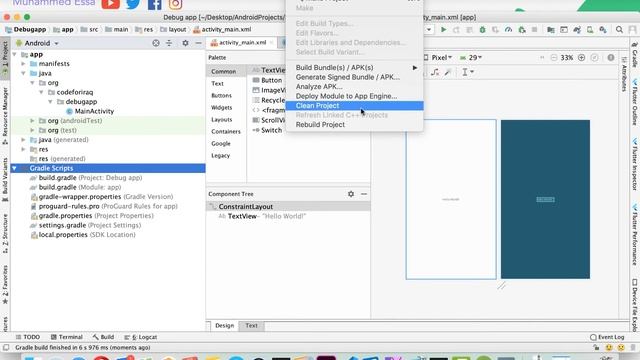Viewport: 640px width, 360px height.
Task: Select Layouts palette category
Action: click(x=222, y=120)
